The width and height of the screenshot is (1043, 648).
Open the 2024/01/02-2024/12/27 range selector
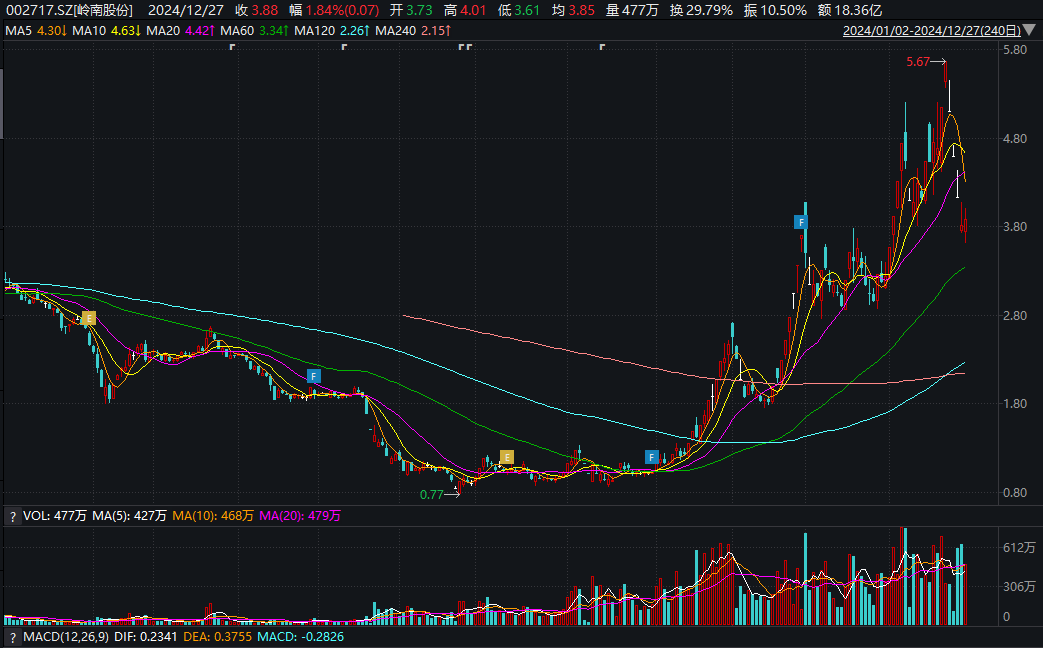click(x=931, y=31)
